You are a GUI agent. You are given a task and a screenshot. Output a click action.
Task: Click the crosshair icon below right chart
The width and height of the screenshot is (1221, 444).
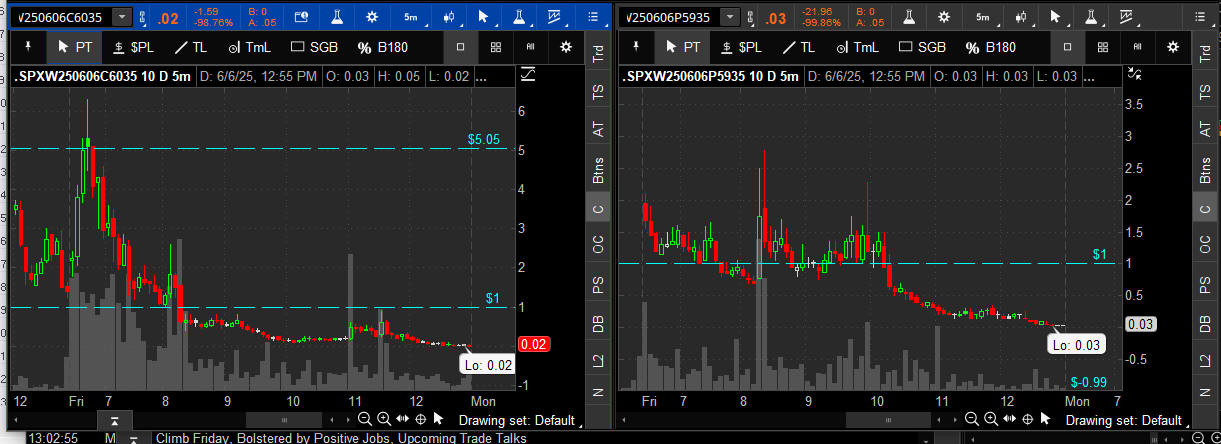[x=1030, y=420]
